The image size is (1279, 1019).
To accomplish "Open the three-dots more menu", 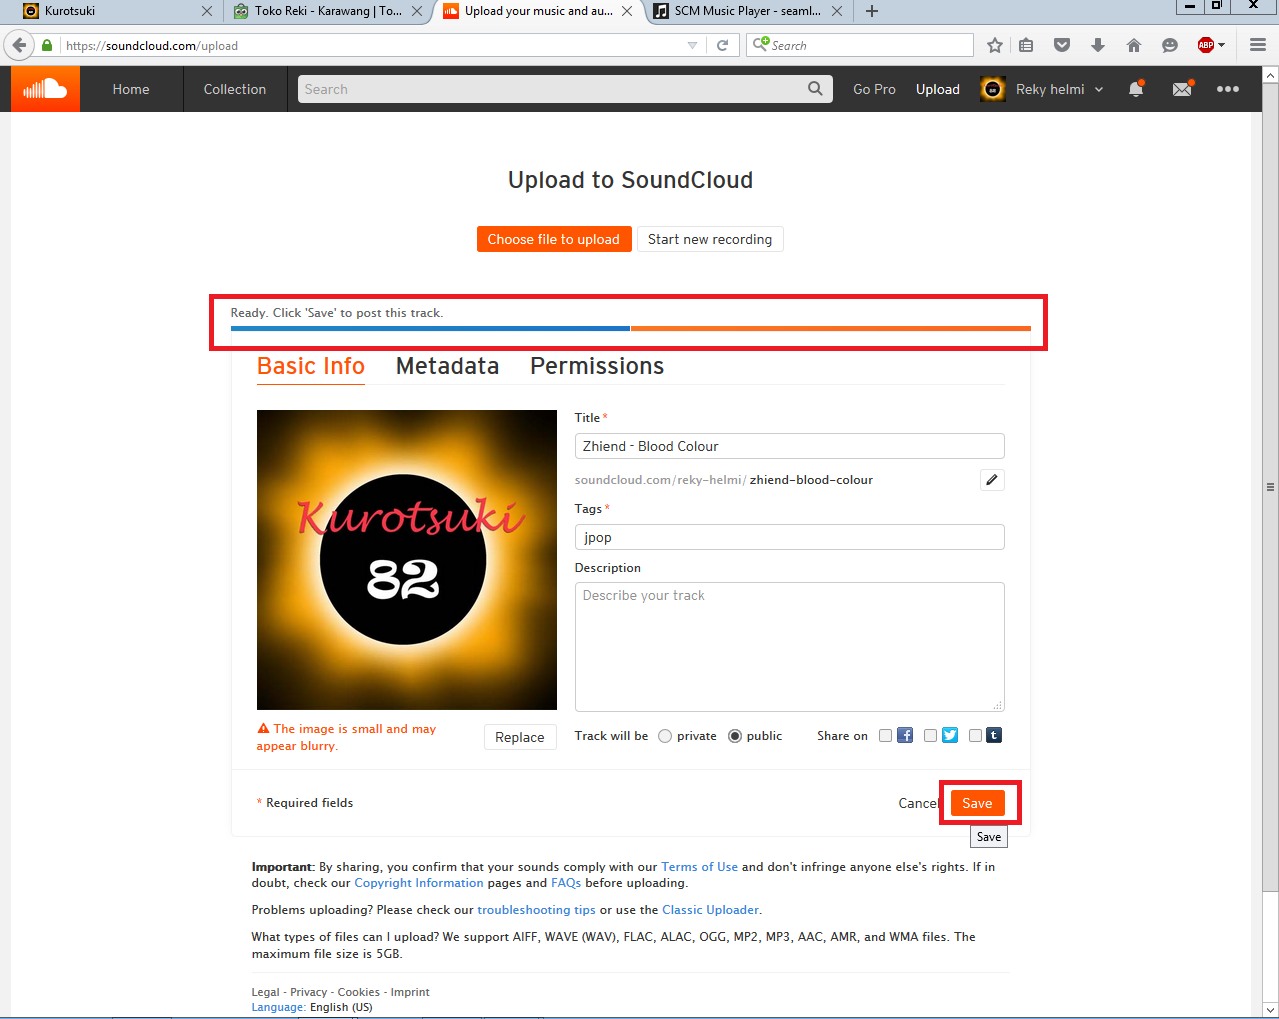I will [1228, 89].
